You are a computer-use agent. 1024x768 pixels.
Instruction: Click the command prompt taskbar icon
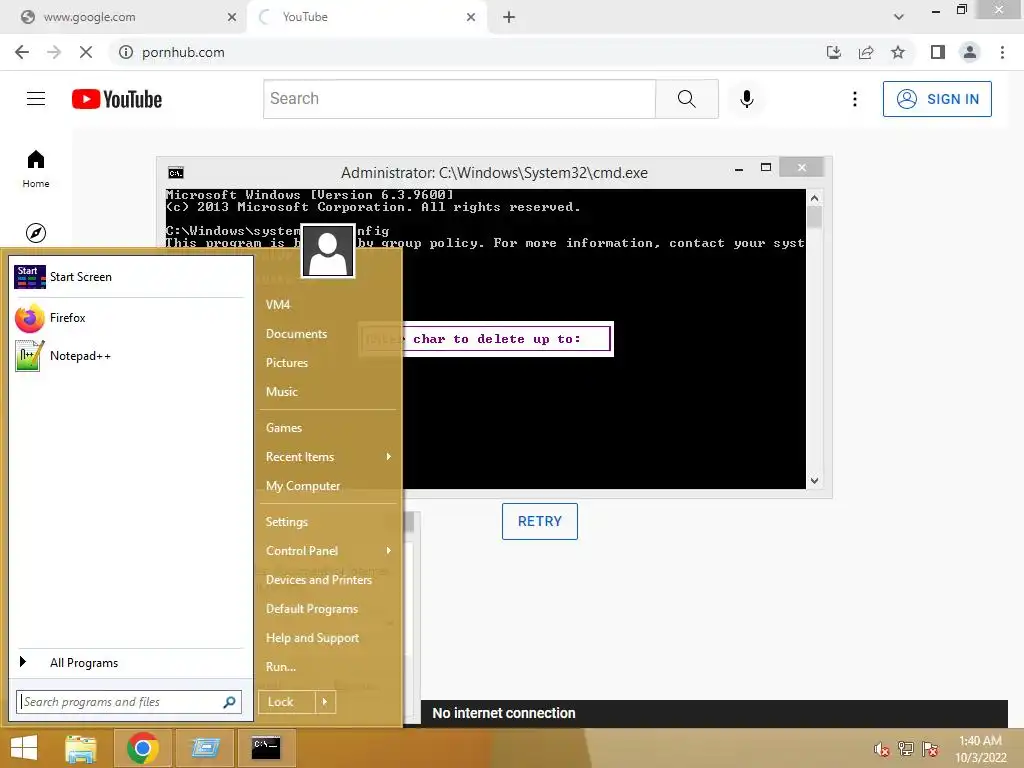tap(266, 748)
